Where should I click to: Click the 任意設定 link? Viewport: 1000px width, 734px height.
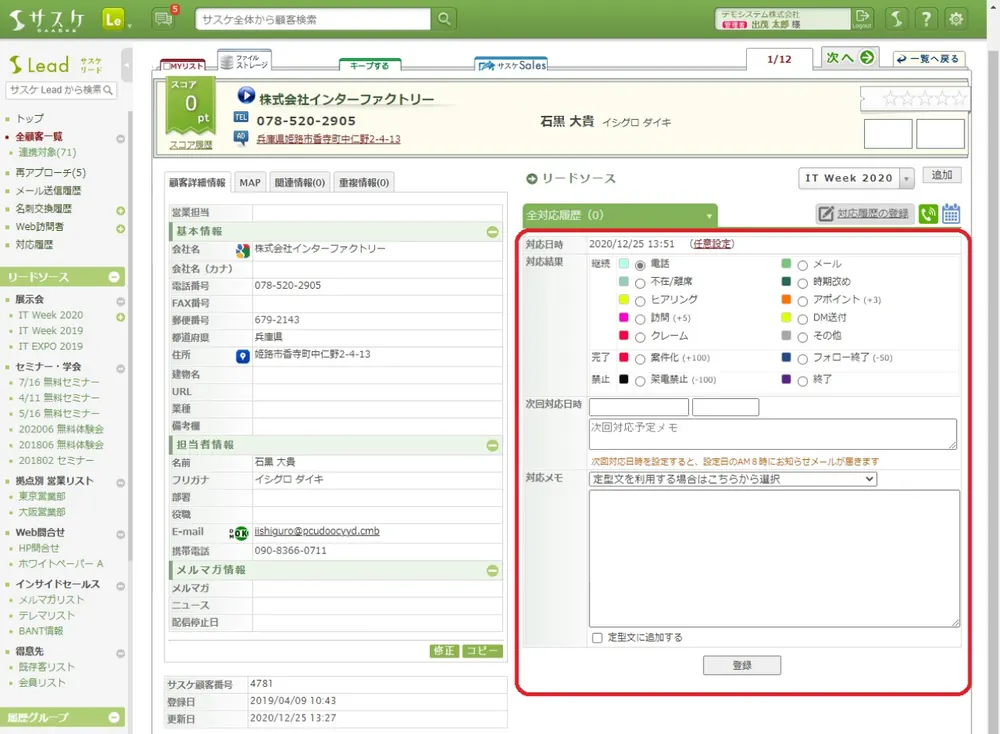pos(711,244)
